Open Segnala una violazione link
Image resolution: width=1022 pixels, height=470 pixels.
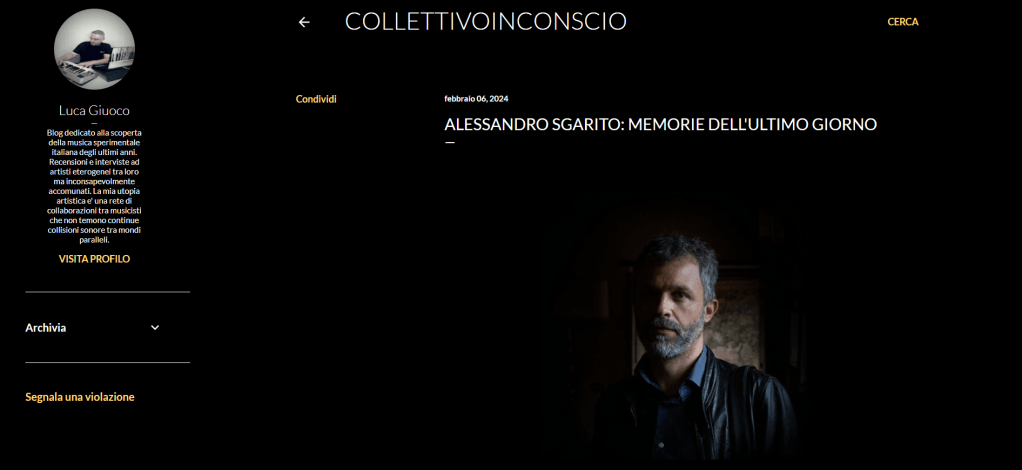[80, 397]
